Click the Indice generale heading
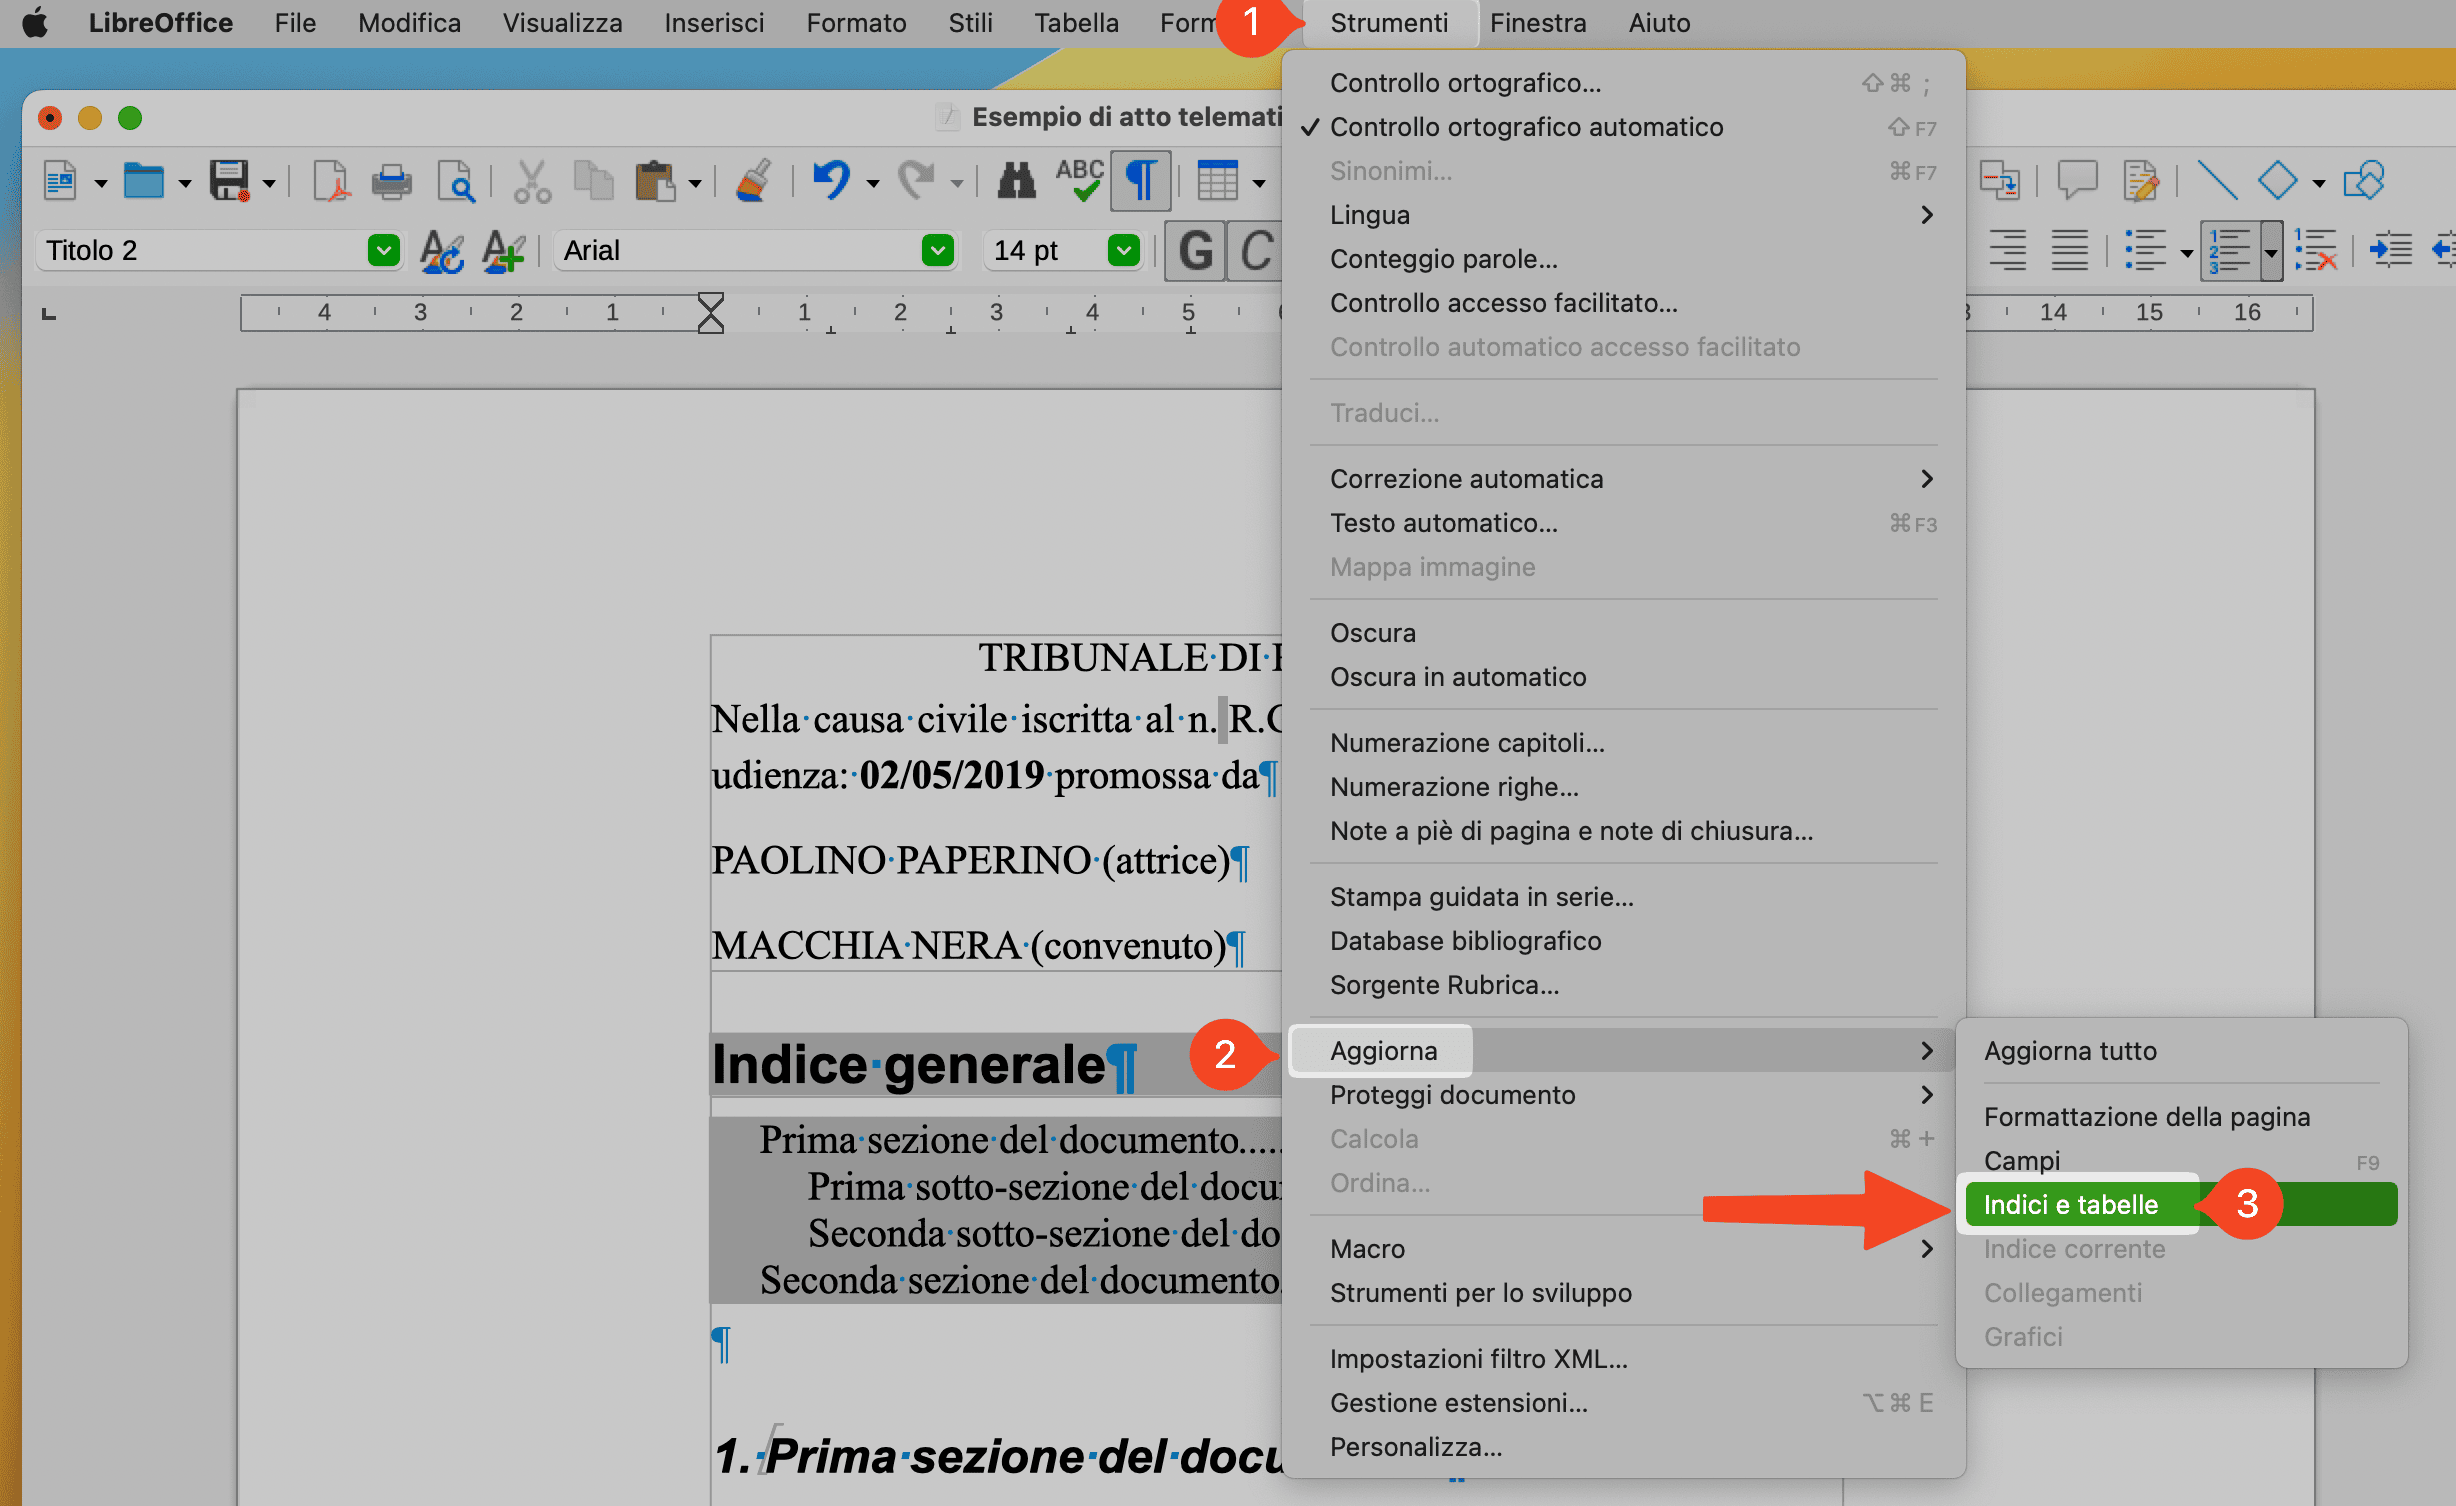 point(909,1064)
